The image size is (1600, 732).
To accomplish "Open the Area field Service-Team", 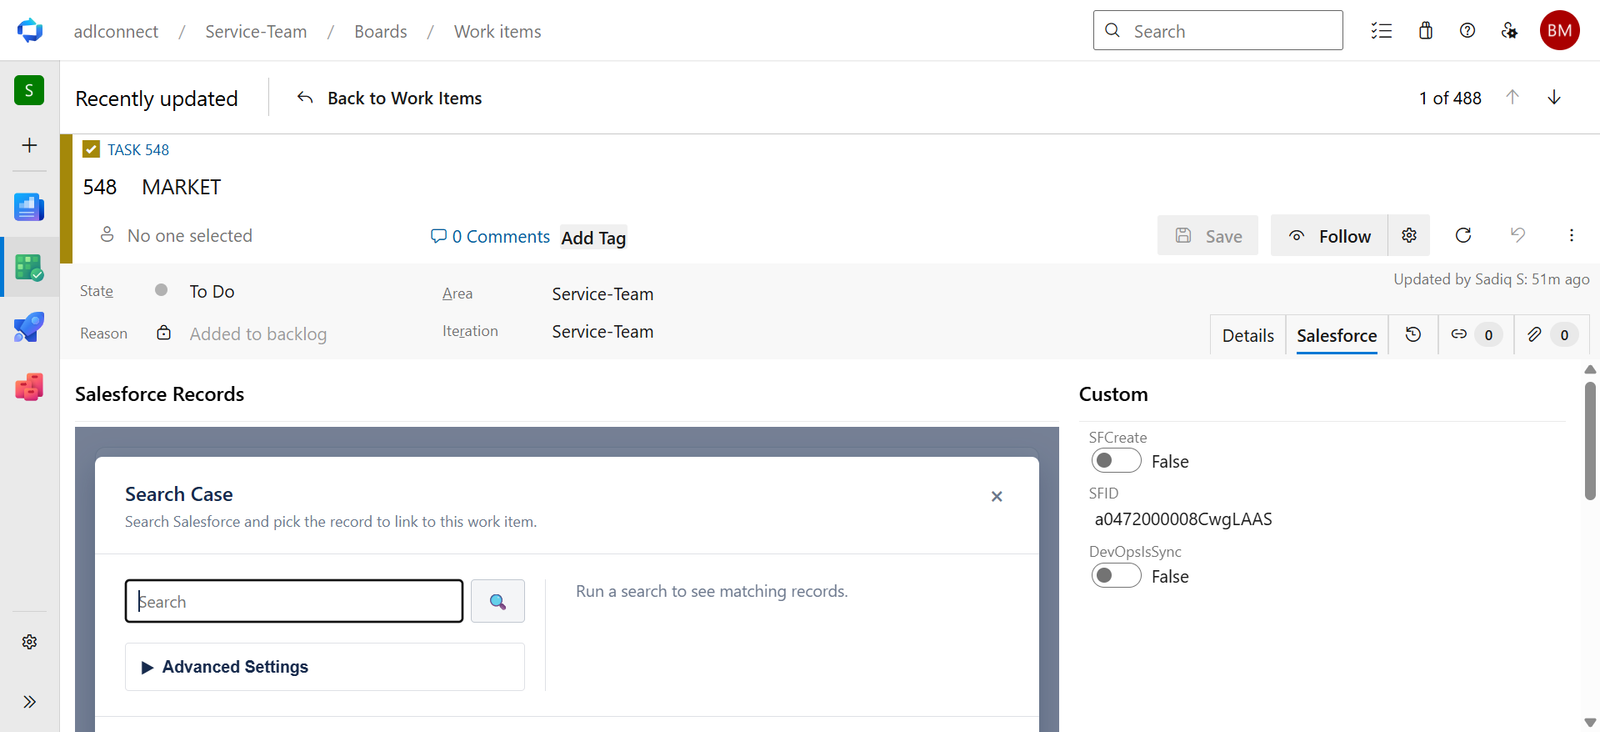I will coord(602,294).
